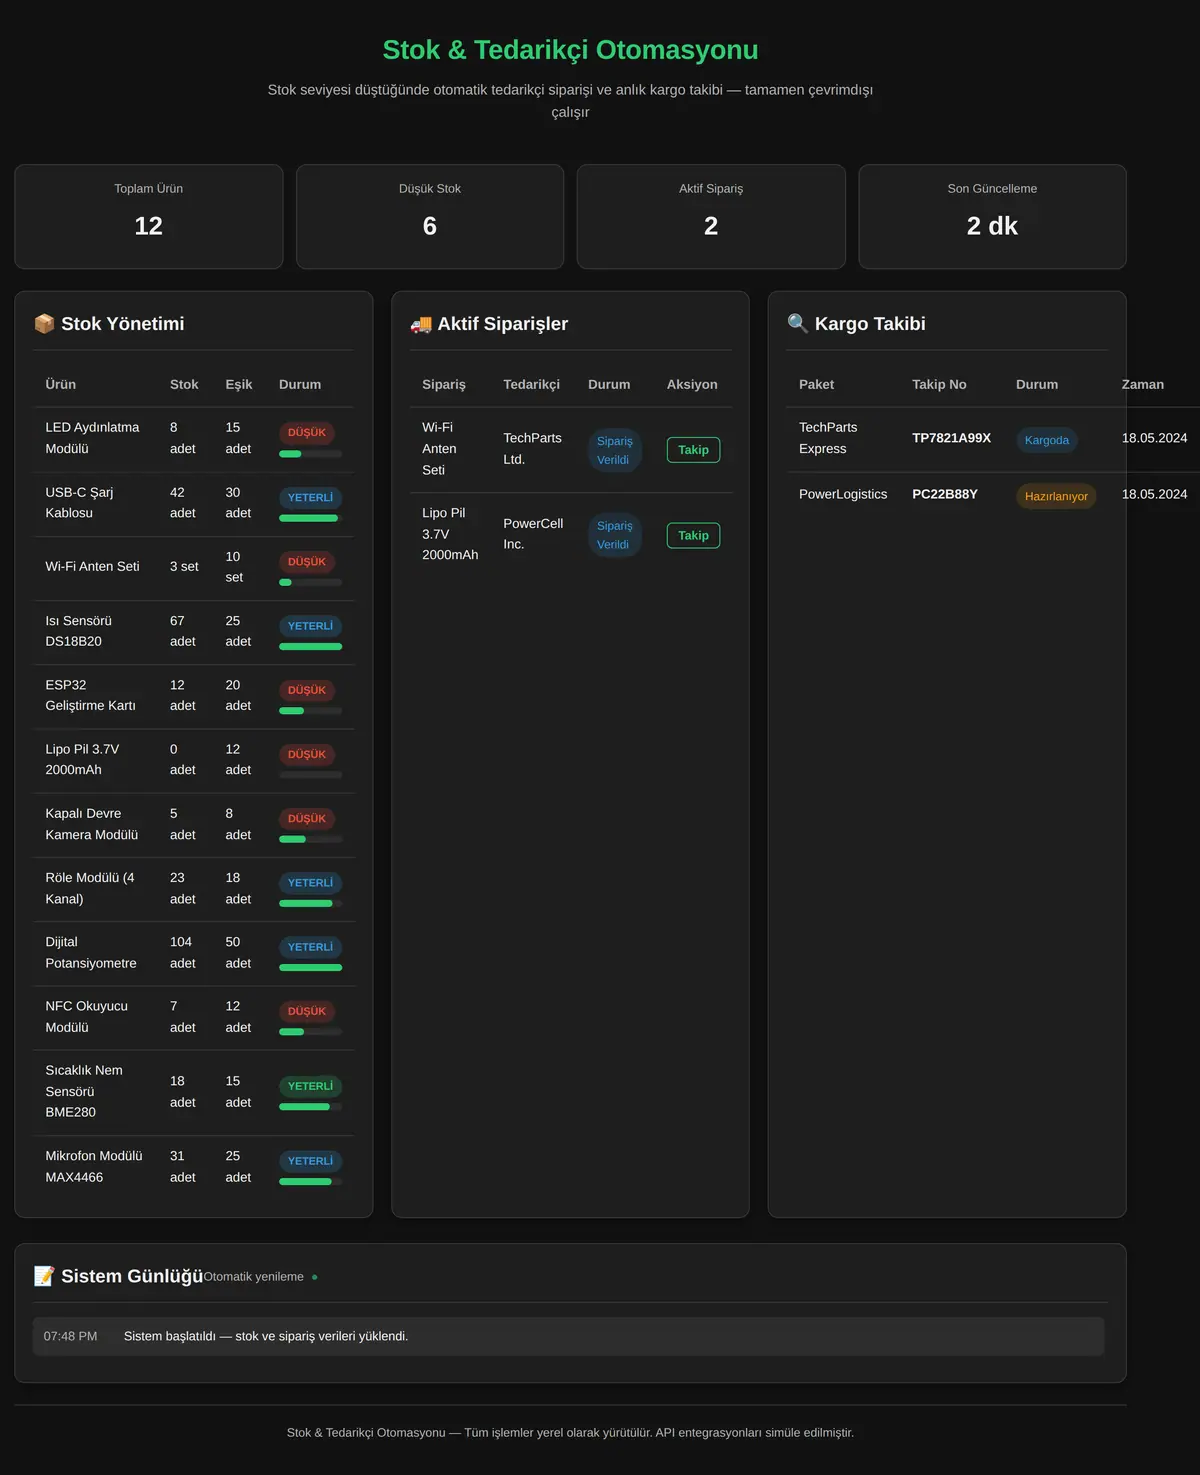Track the Wi-Fi Anten Seti order with Takip
The image size is (1200, 1475).
coord(693,450)
